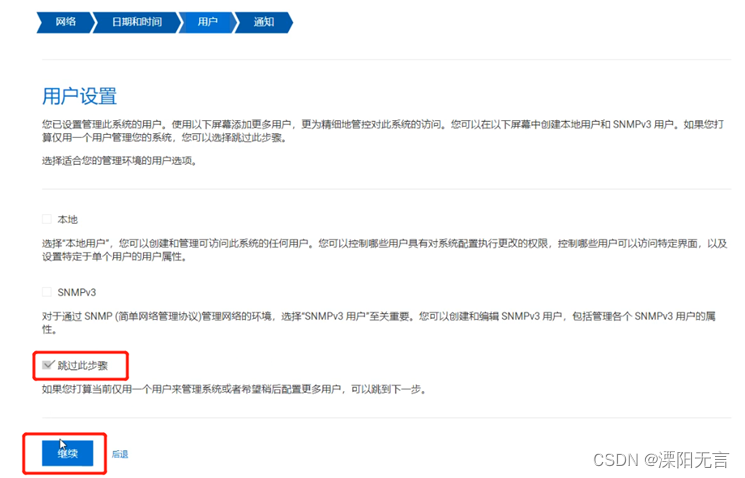The image size is (745, 478).
Task: Click the 本地 option label
Action: click(67, 220)
